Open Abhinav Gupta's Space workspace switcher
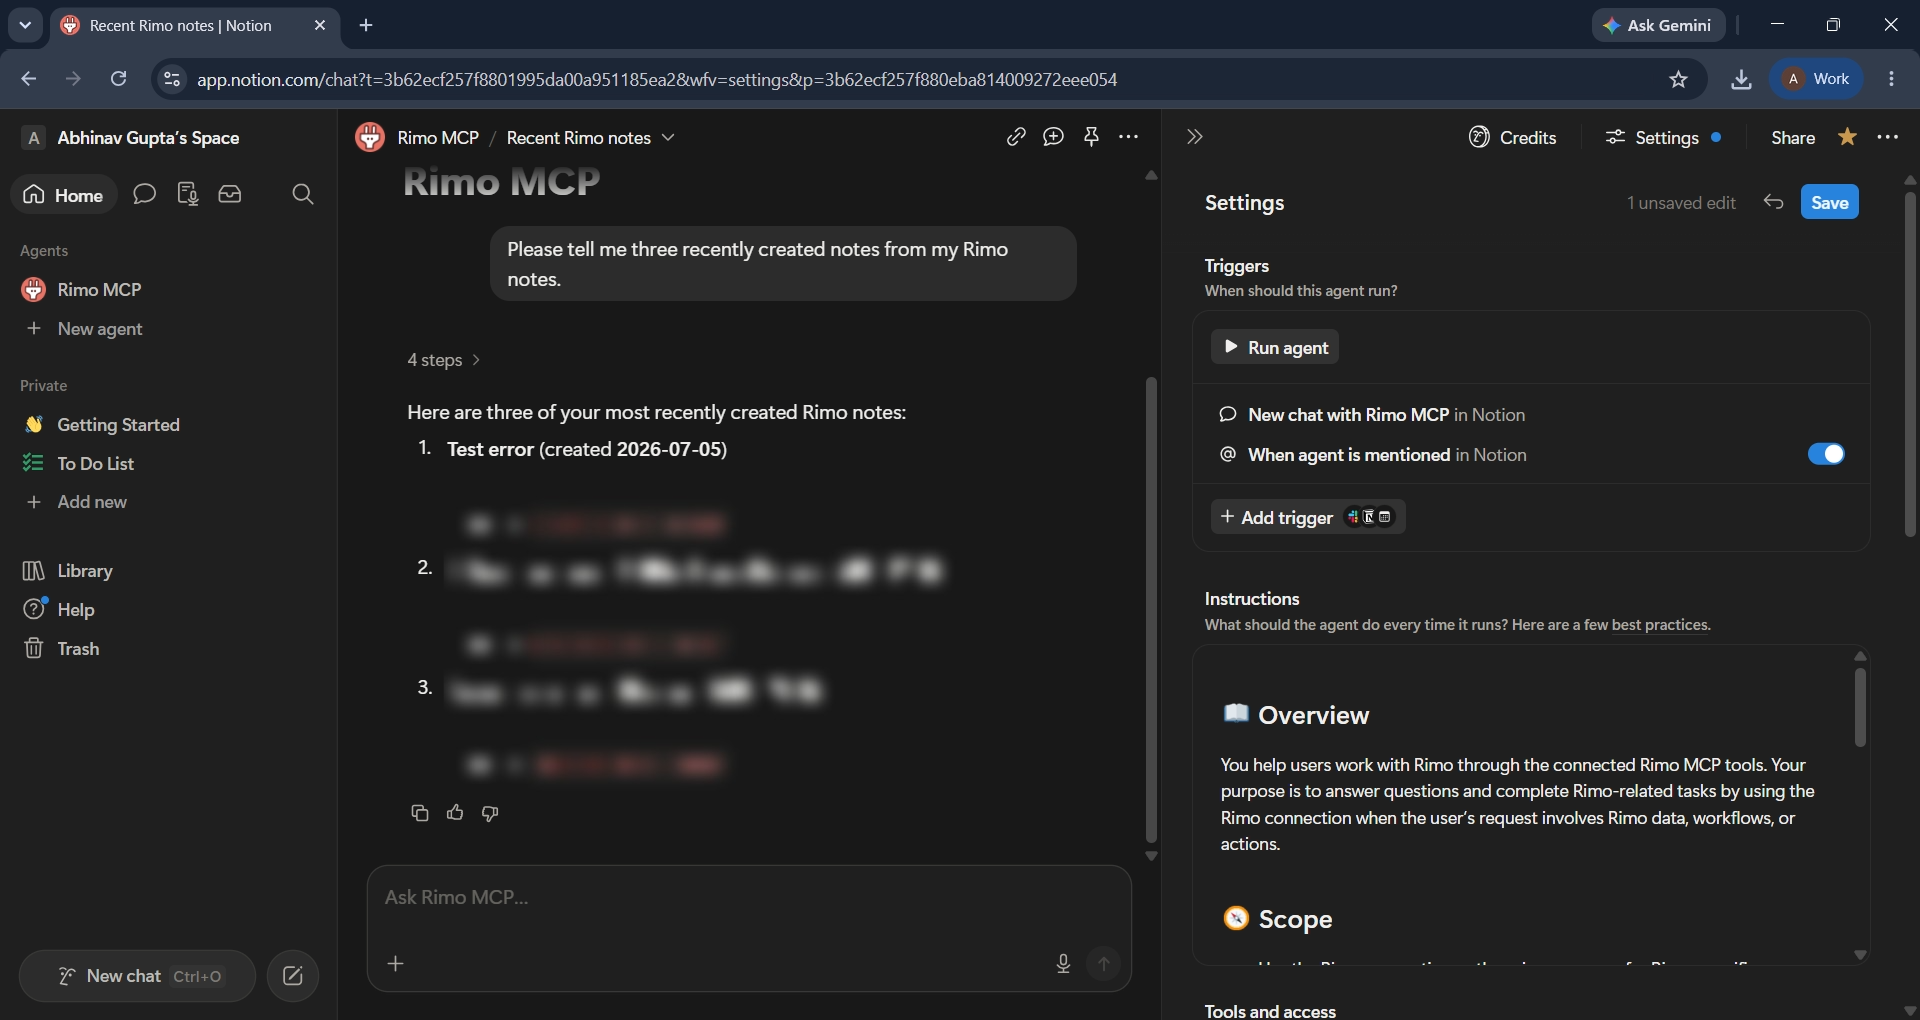This screenshot has height=1020, width=1920. 130,137
